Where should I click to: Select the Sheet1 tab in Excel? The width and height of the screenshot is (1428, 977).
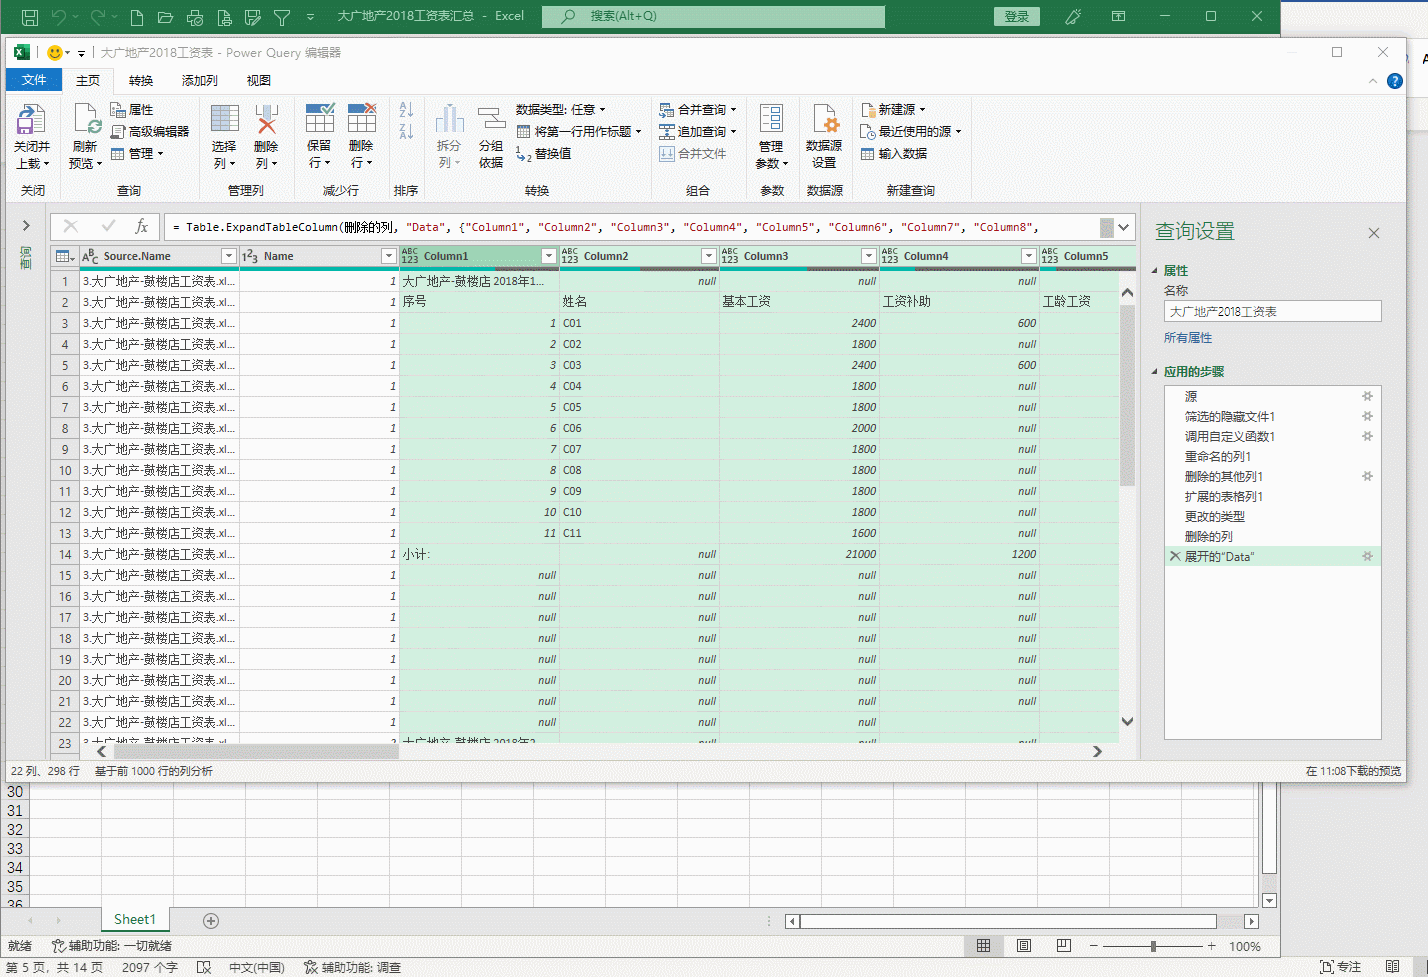point(135,919)
